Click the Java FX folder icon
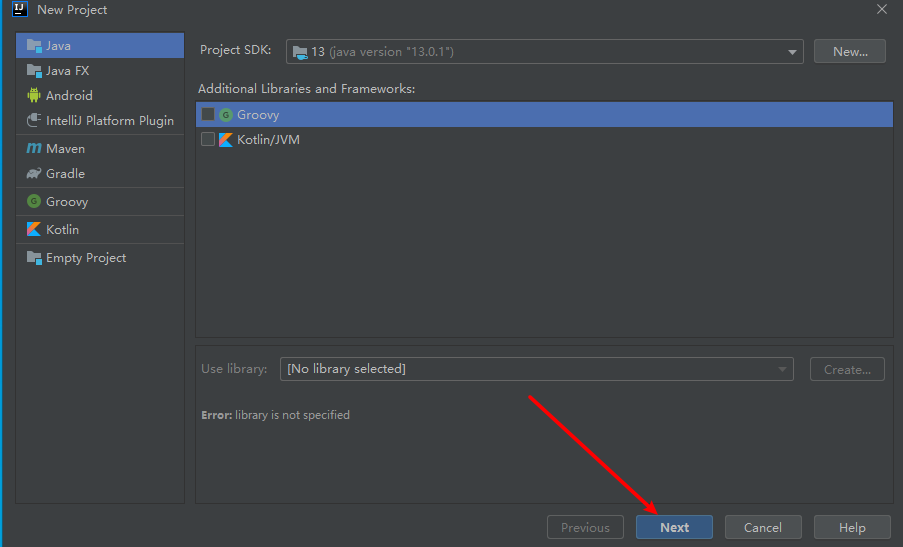Screen dimensions: 903x547 click(34, 71)
